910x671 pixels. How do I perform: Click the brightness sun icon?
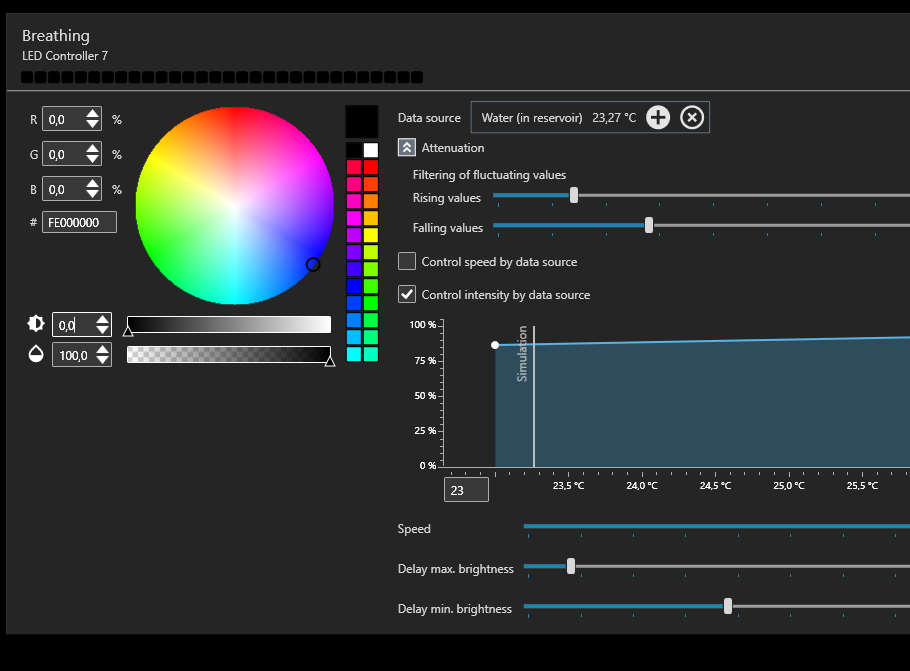tap(36, 324)
